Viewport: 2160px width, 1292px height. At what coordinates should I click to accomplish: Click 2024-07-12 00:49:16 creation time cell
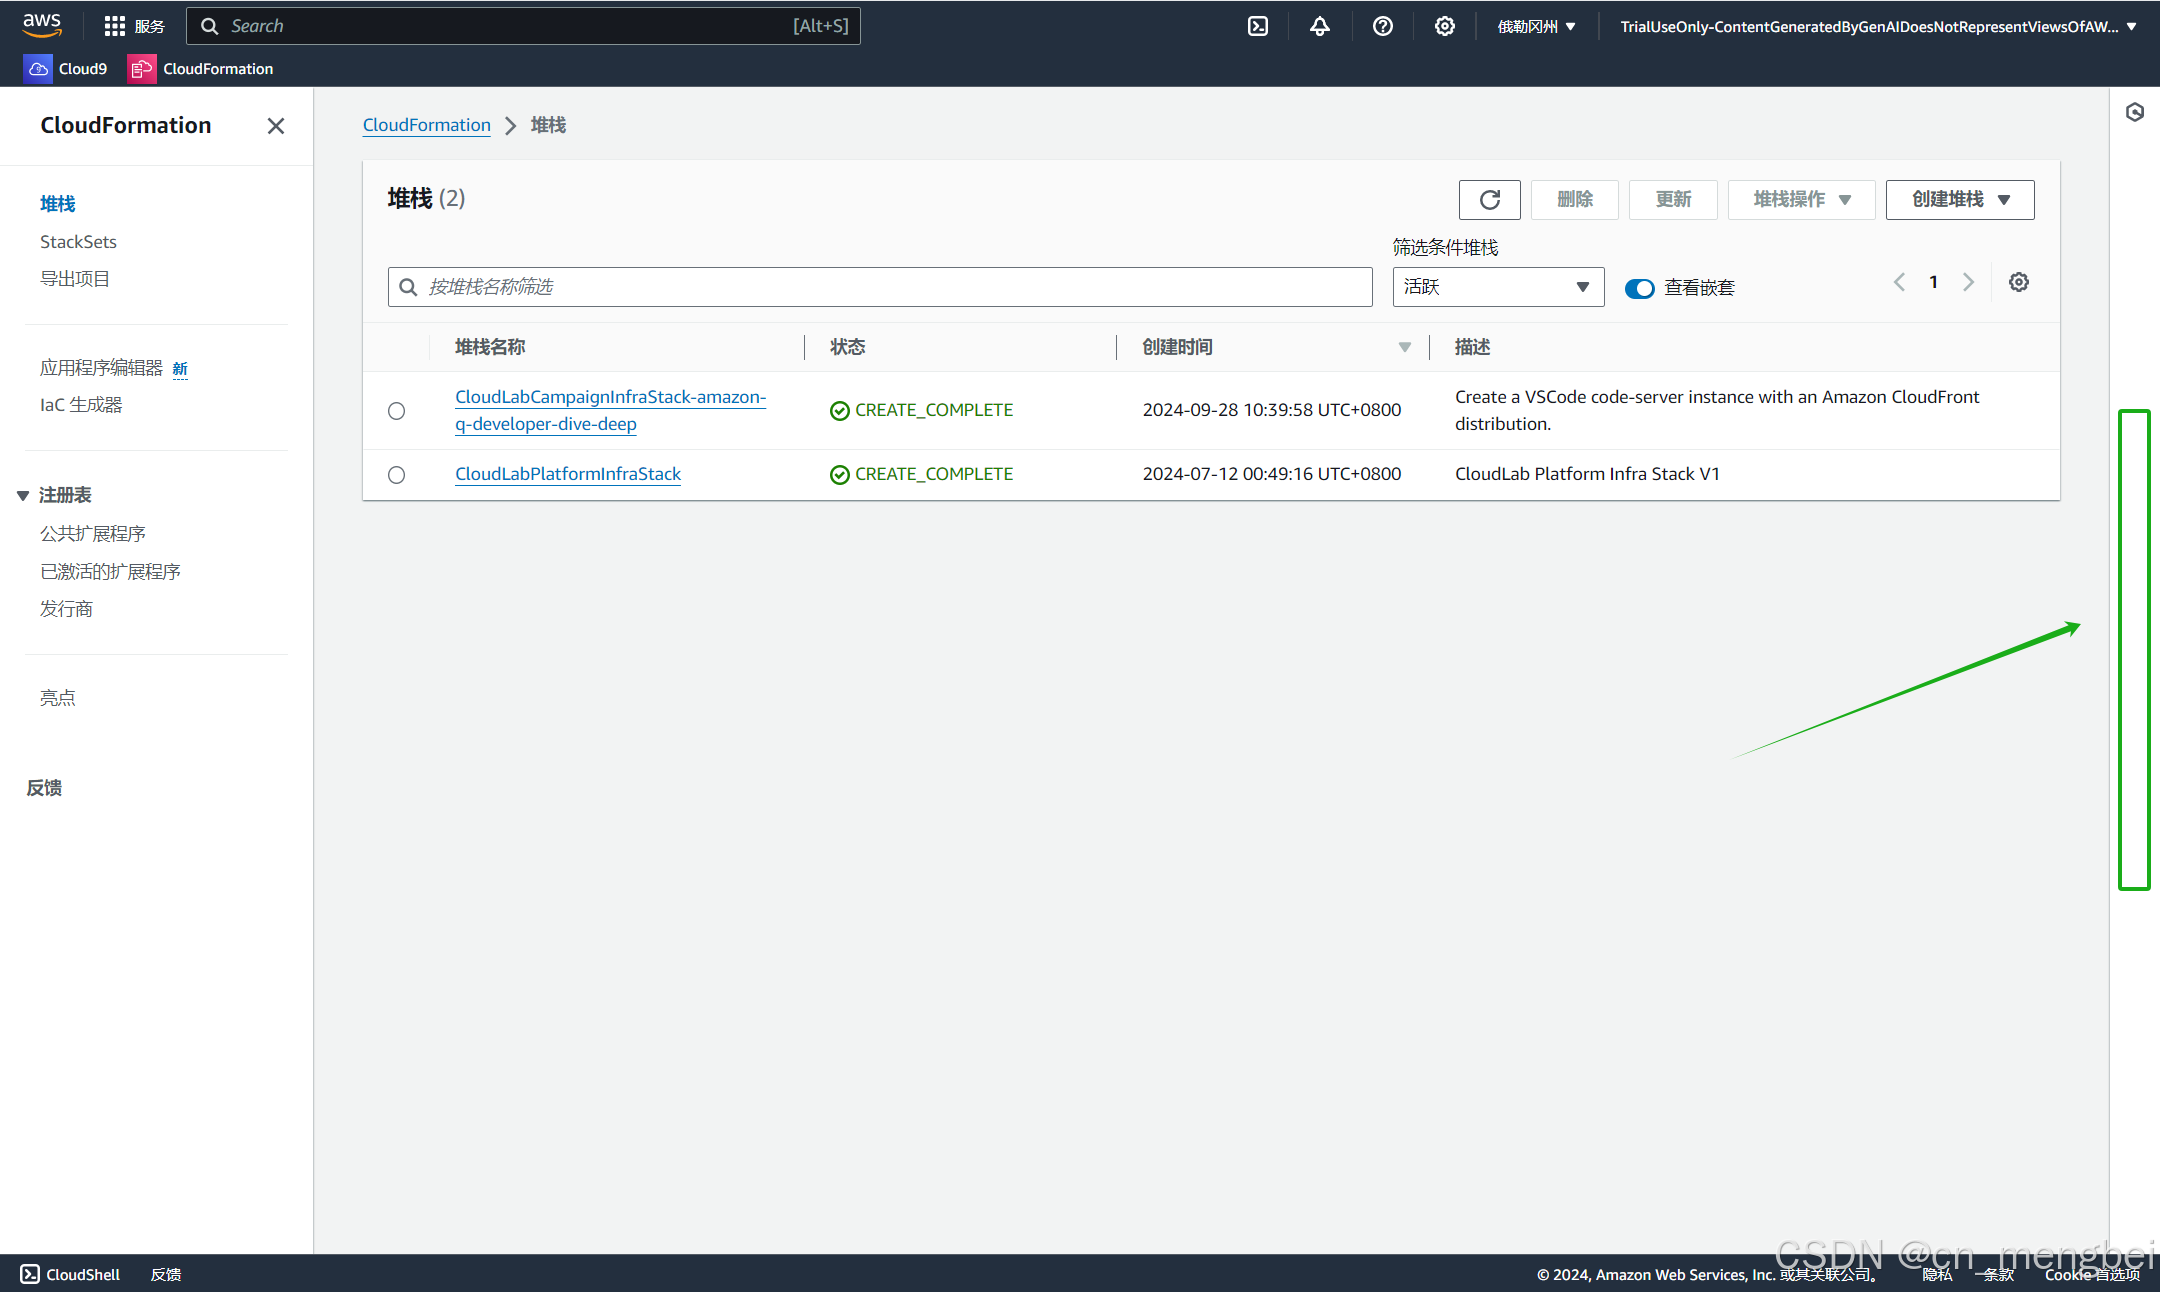pyautogui.click(x=1272, y=474)
